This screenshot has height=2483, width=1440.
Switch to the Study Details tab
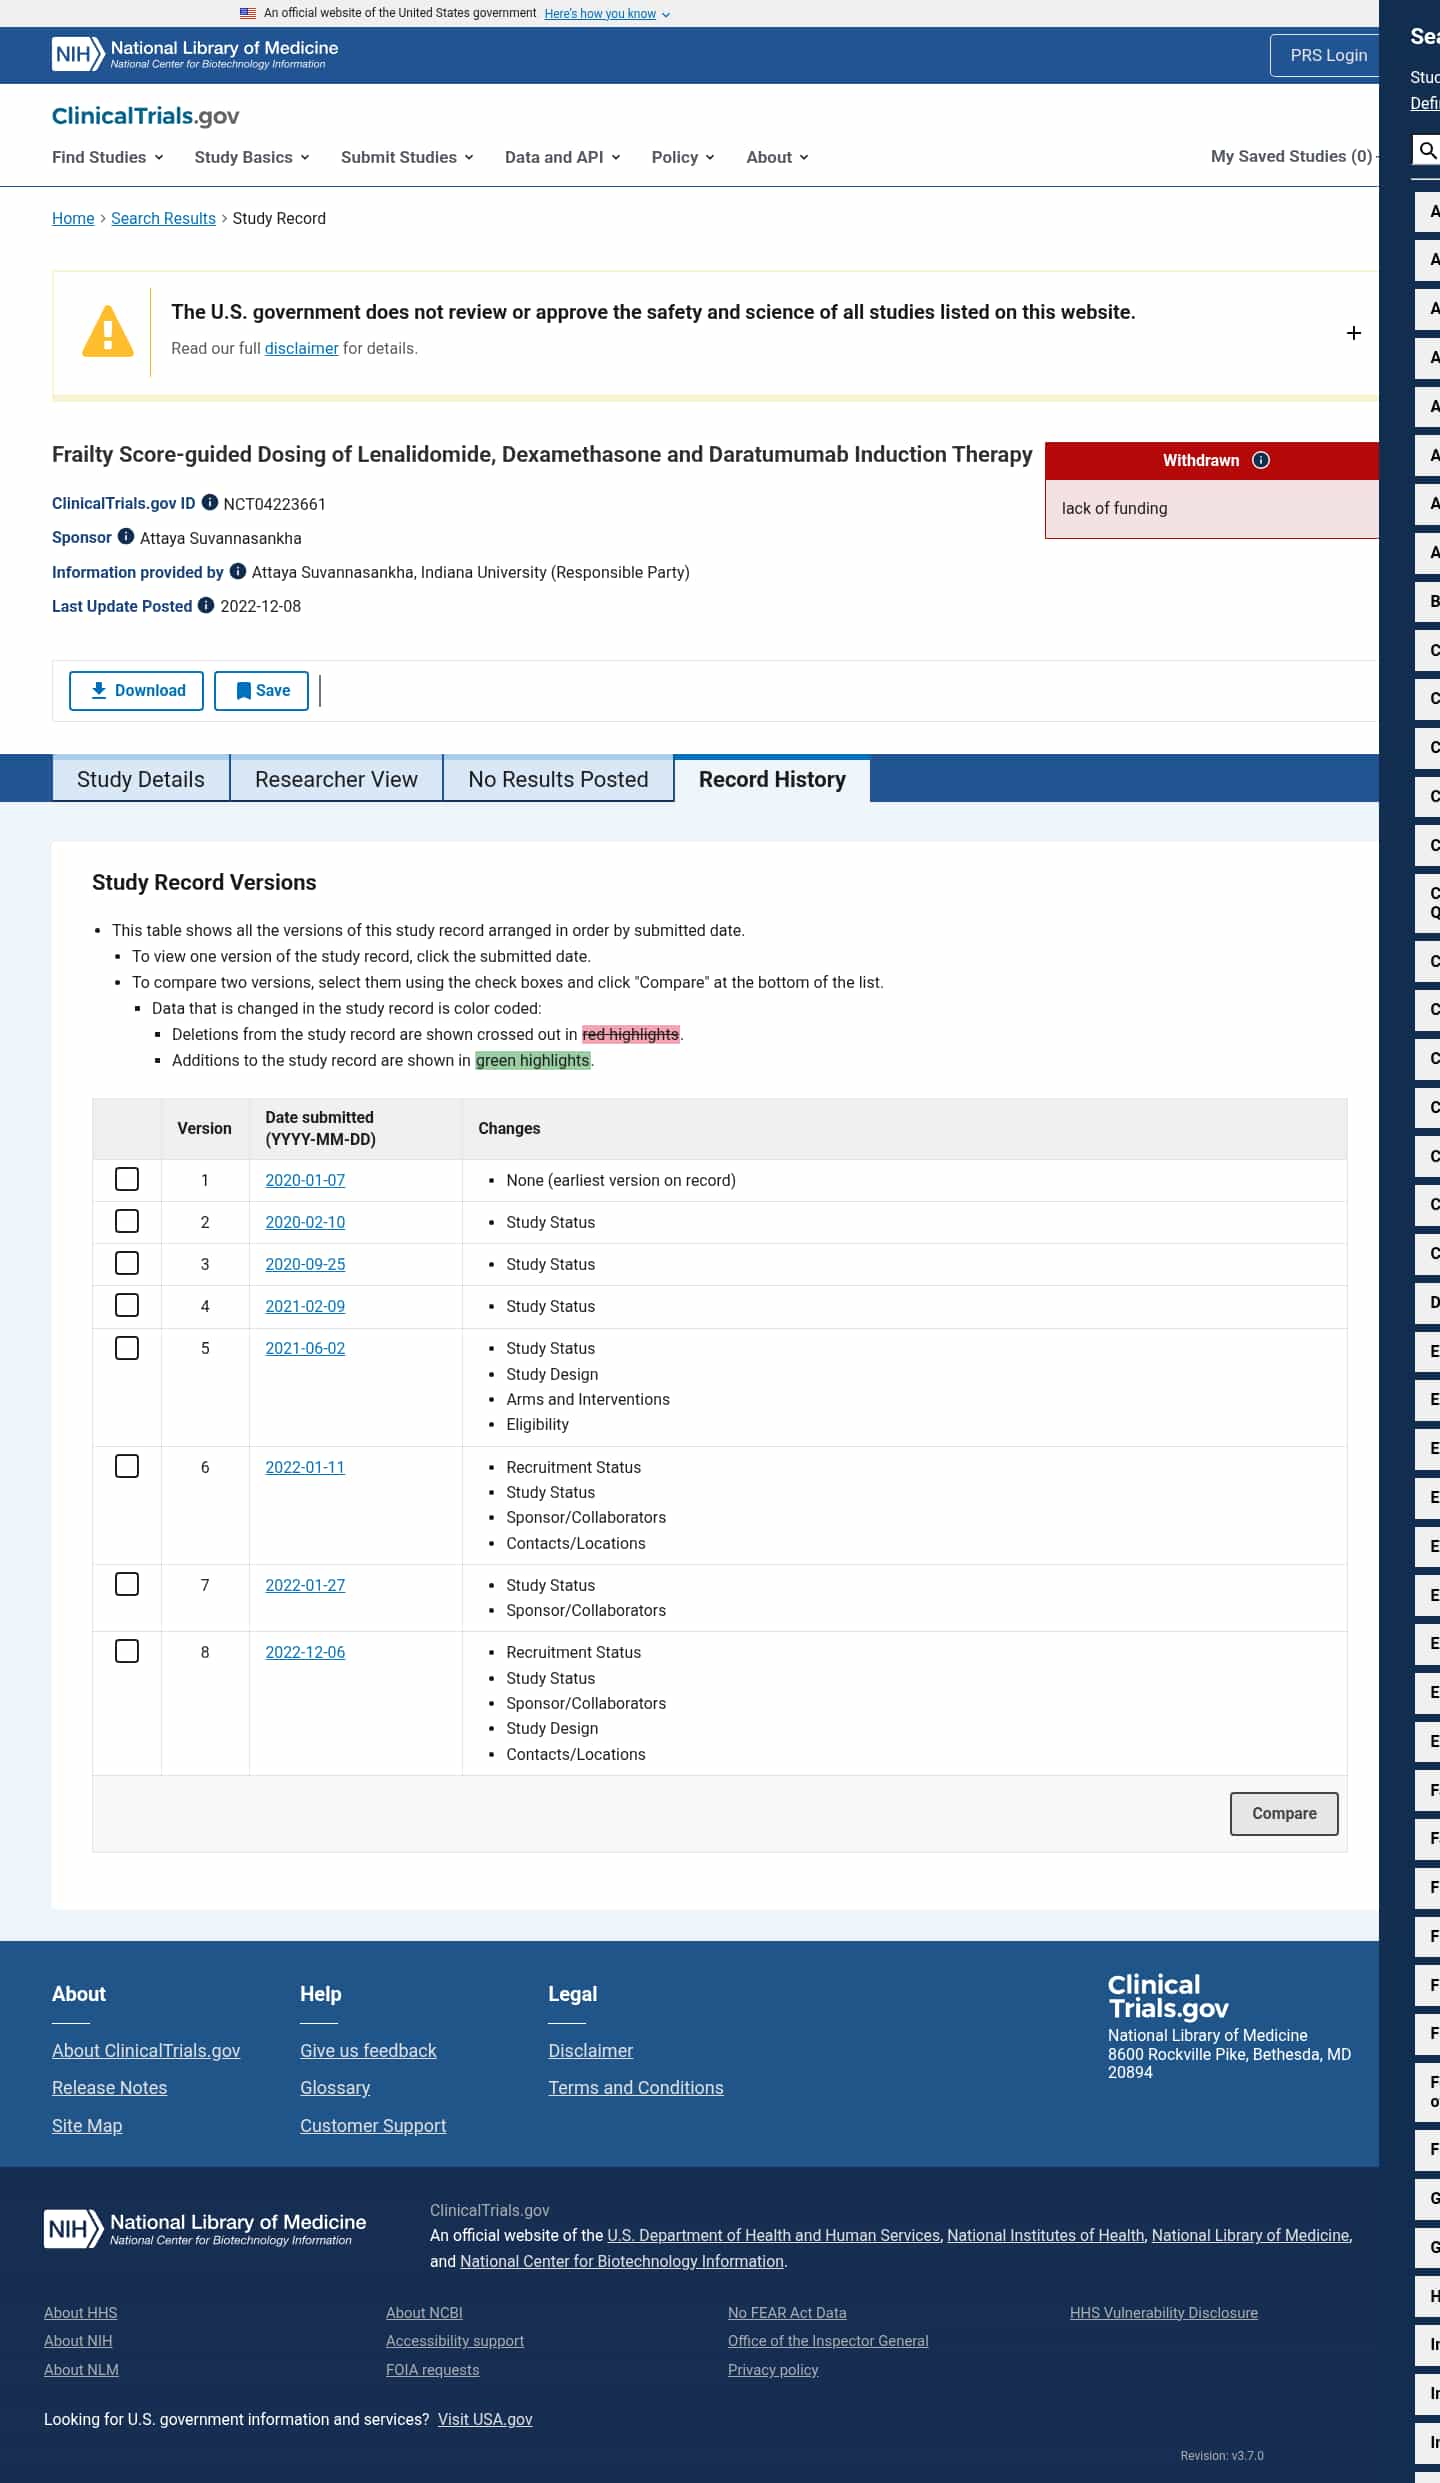[141, 779]
